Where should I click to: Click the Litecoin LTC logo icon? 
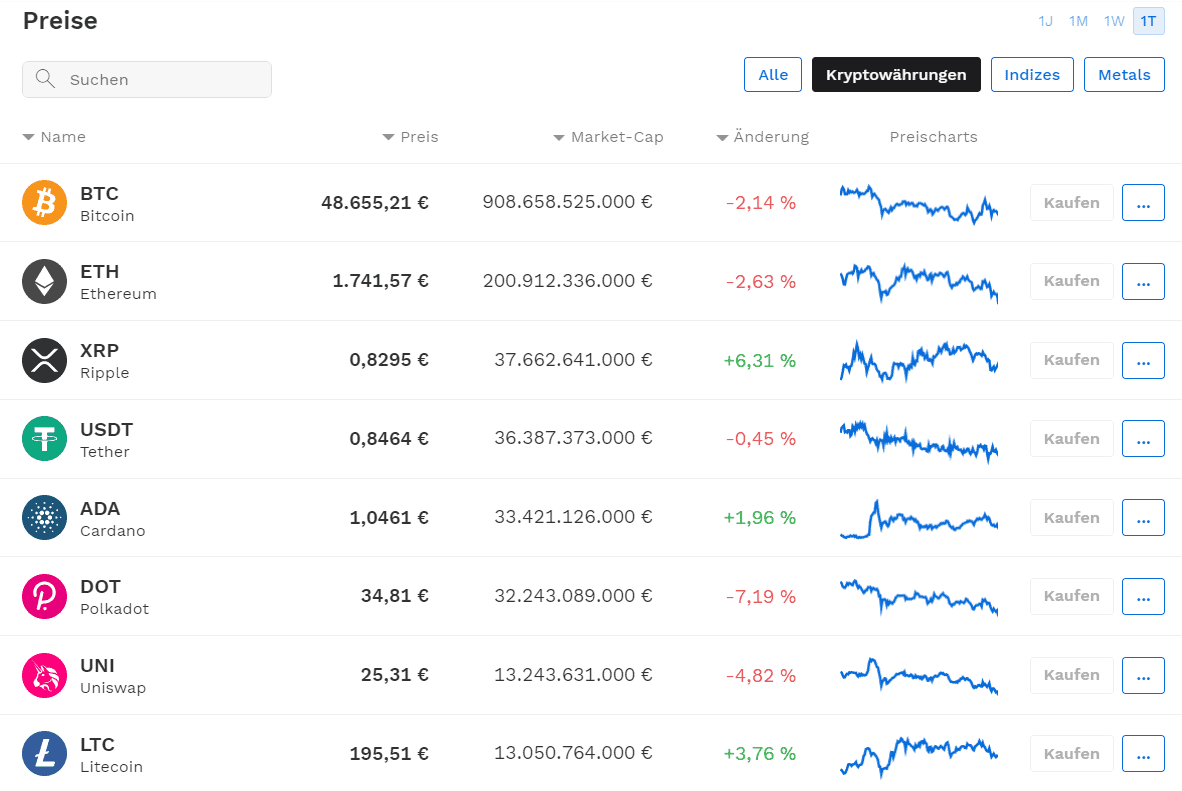tap(44, 754)
